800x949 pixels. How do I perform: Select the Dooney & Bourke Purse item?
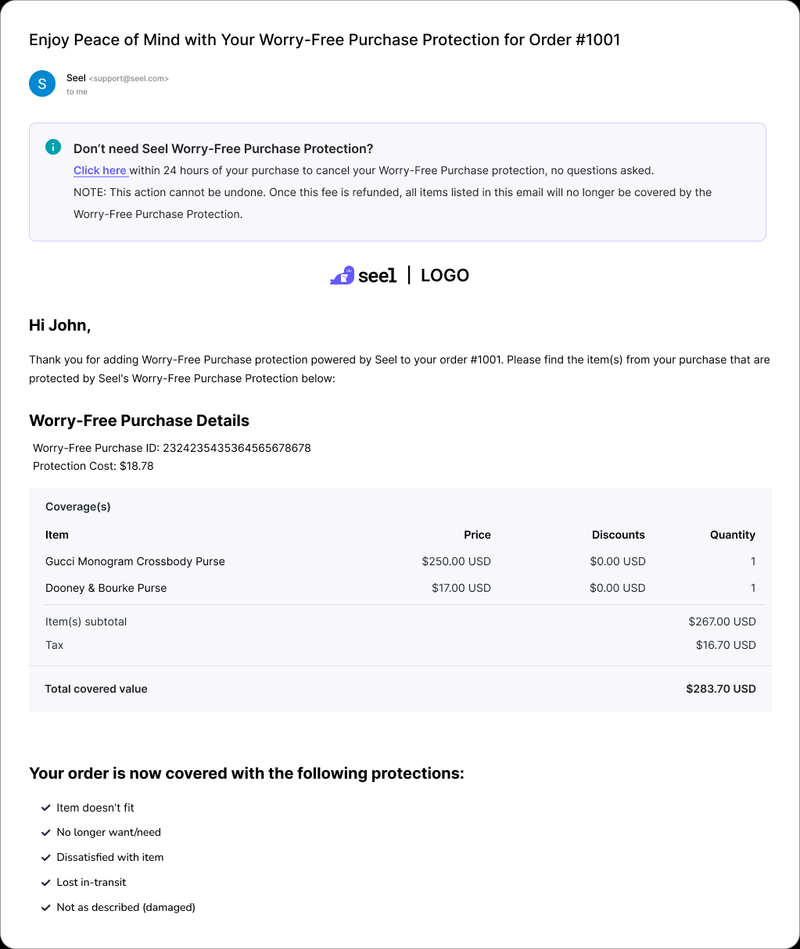[106, 588]
